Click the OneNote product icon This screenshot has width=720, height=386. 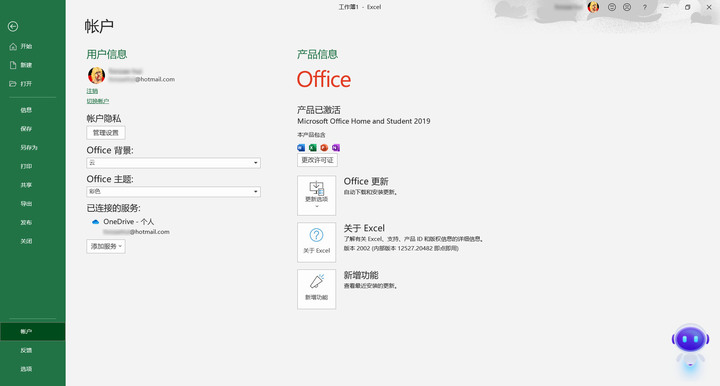click(x=336, y=148)
